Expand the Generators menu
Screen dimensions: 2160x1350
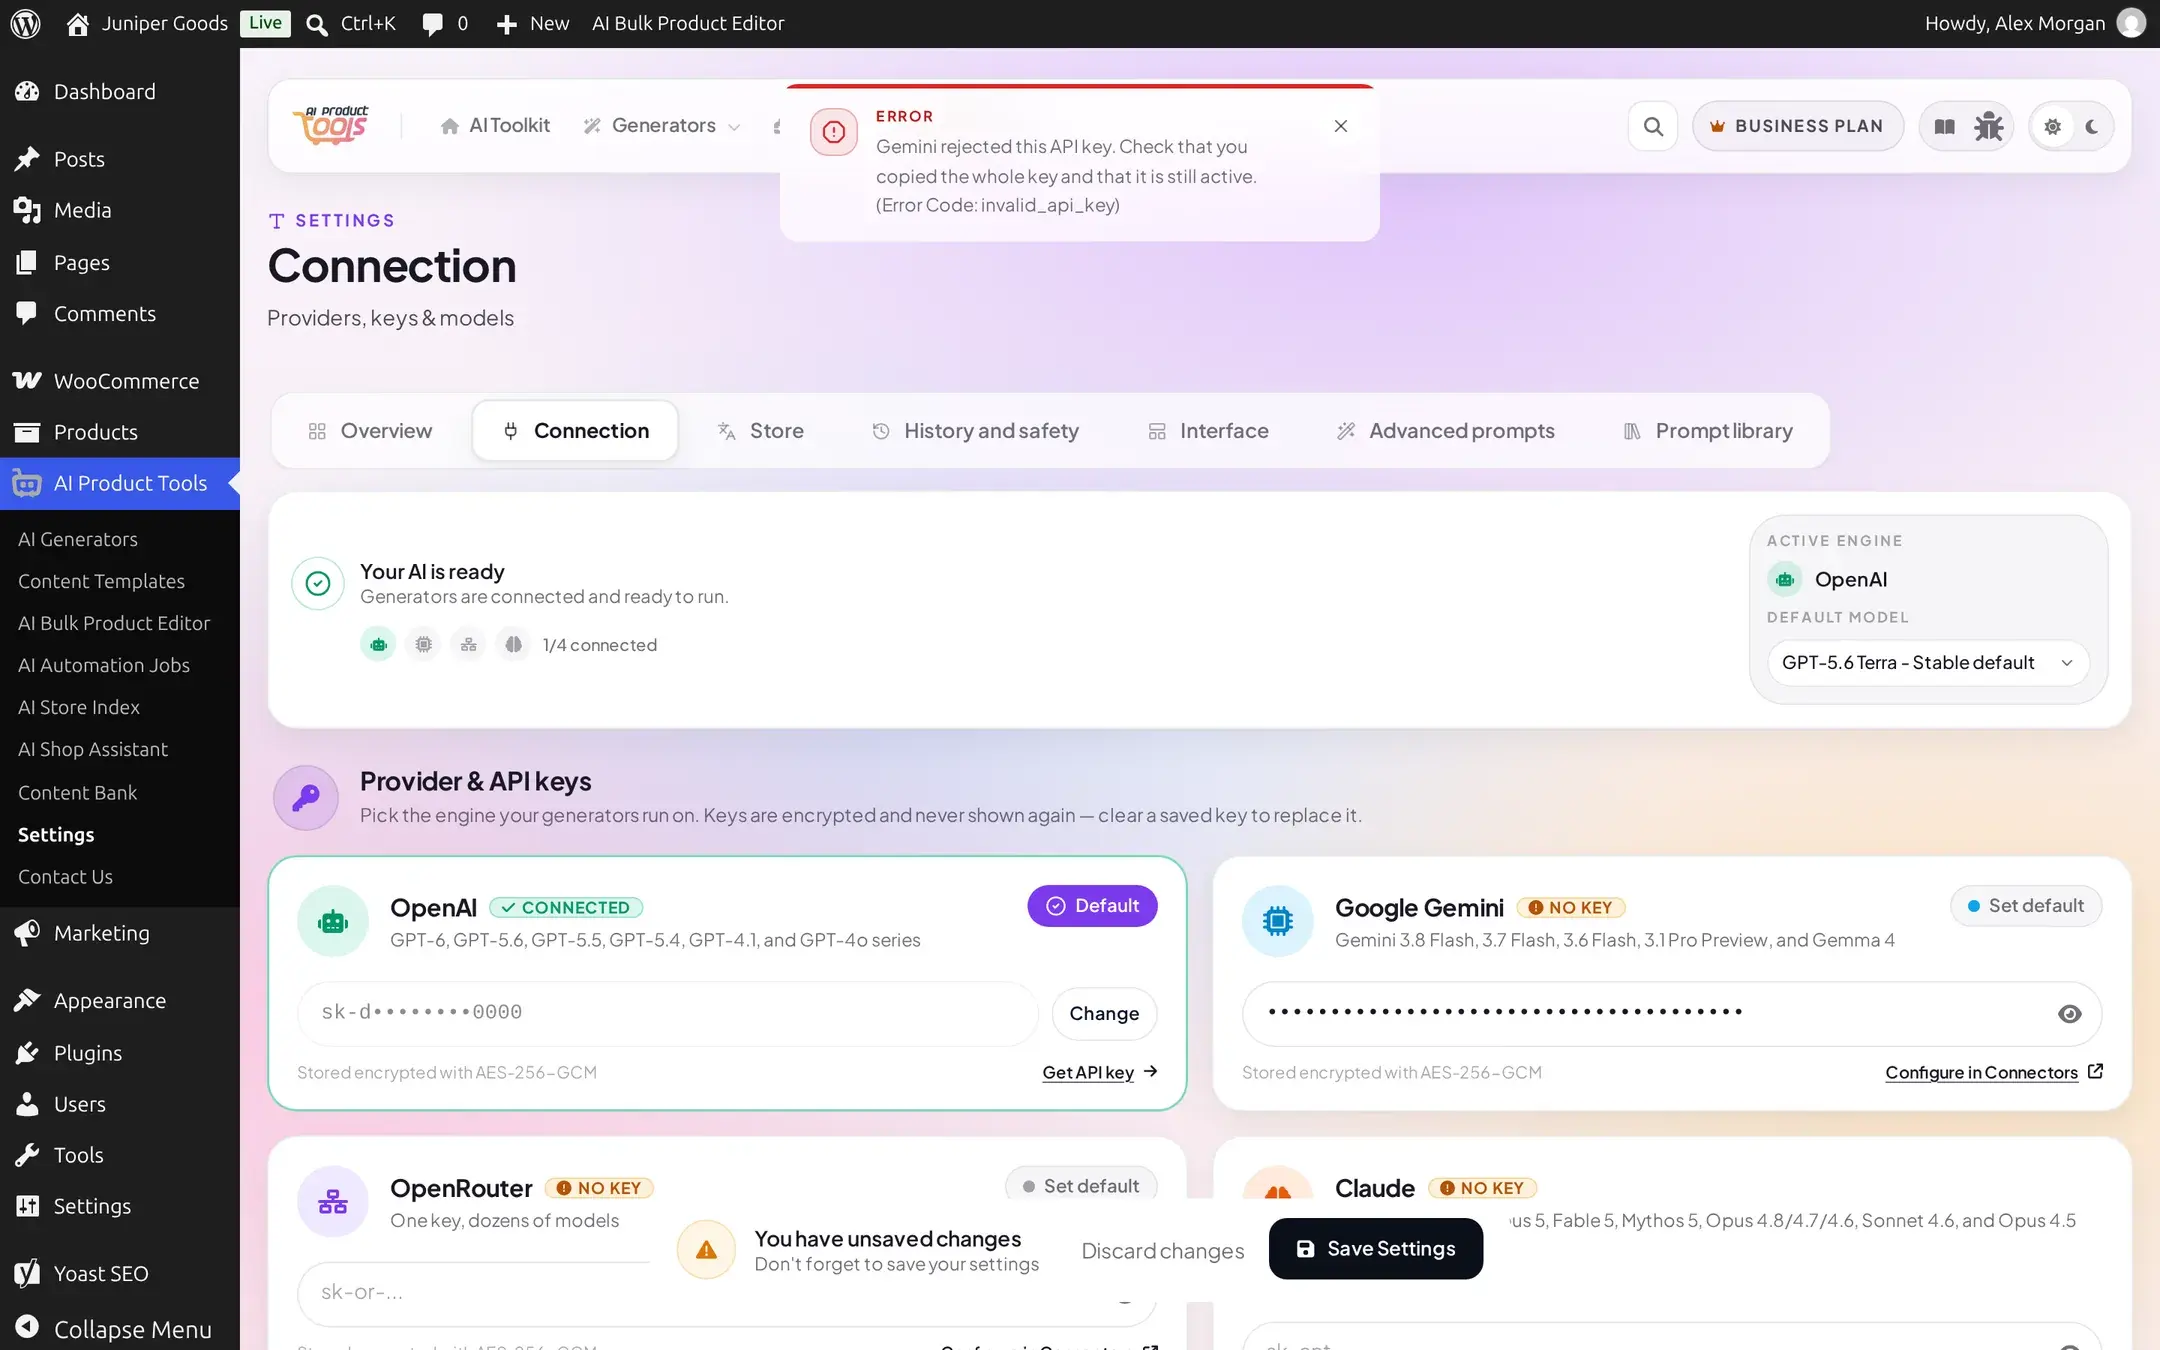tap(662, 126)
